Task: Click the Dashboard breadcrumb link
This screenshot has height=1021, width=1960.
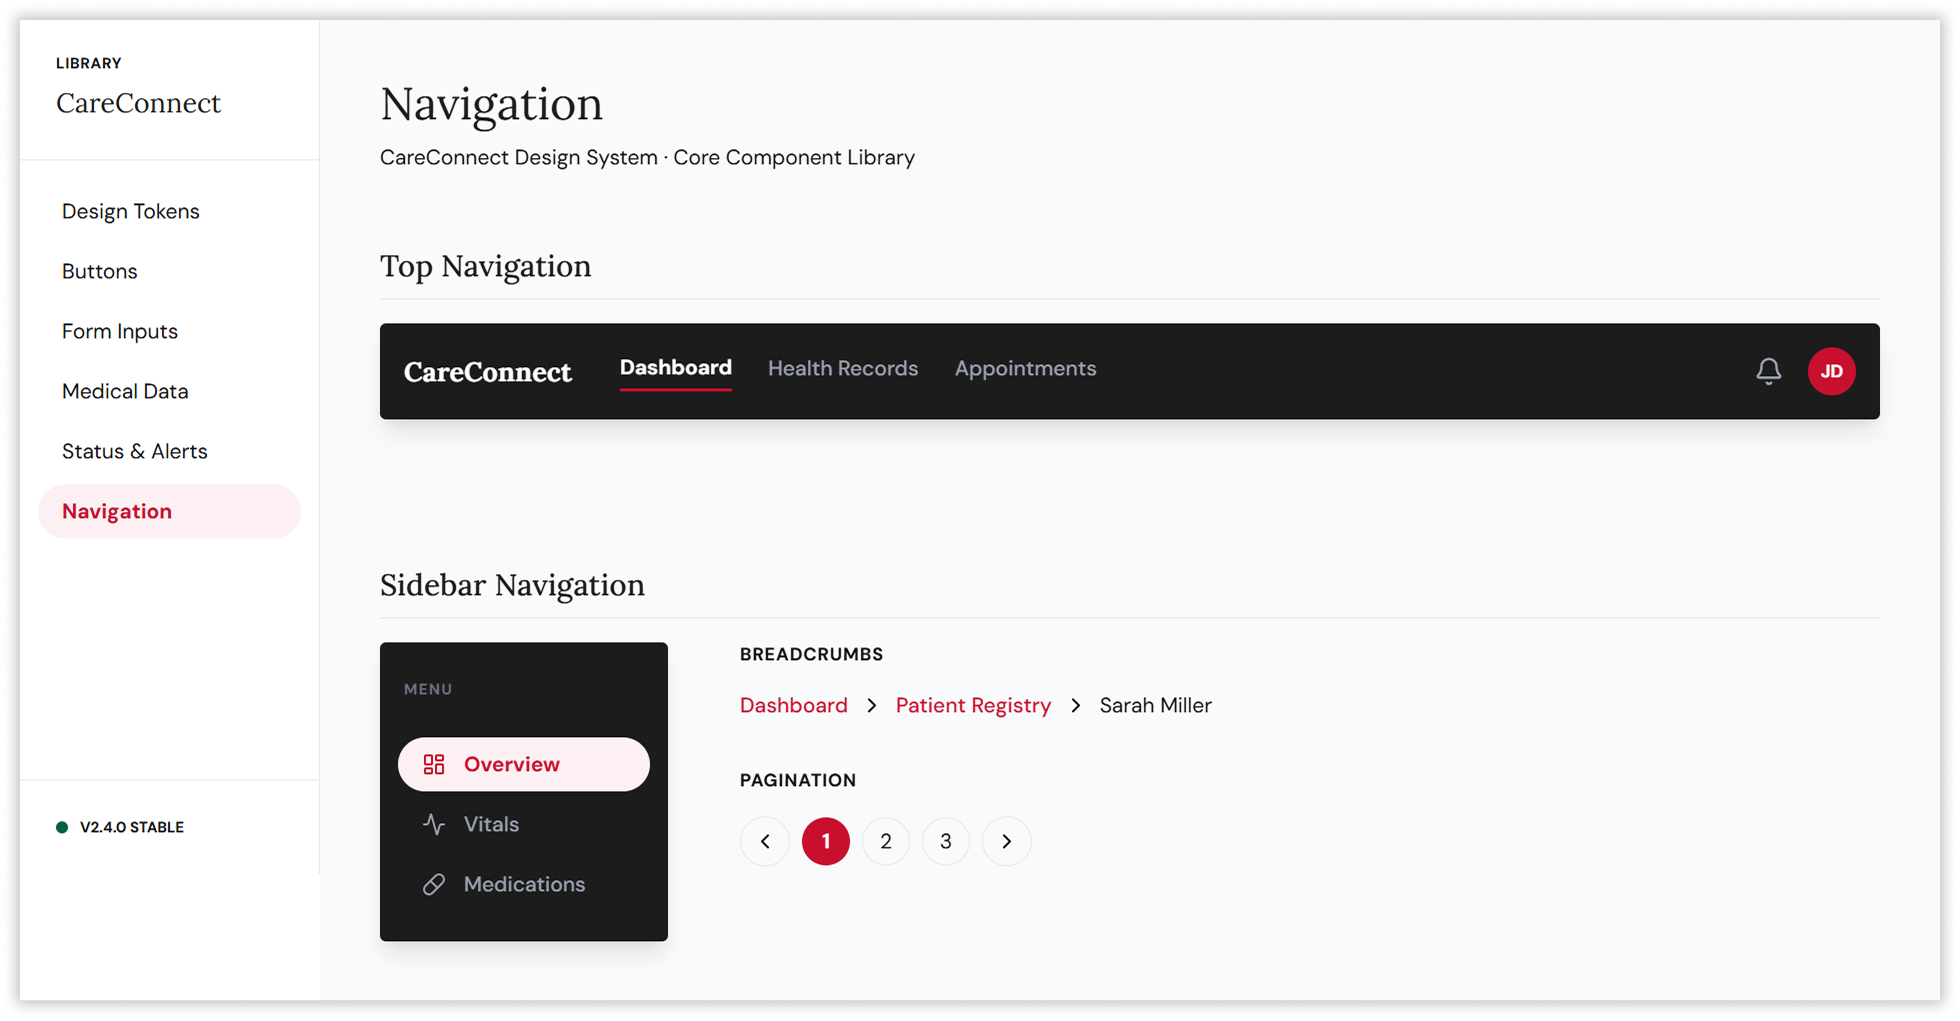Action: coord(793,705)
